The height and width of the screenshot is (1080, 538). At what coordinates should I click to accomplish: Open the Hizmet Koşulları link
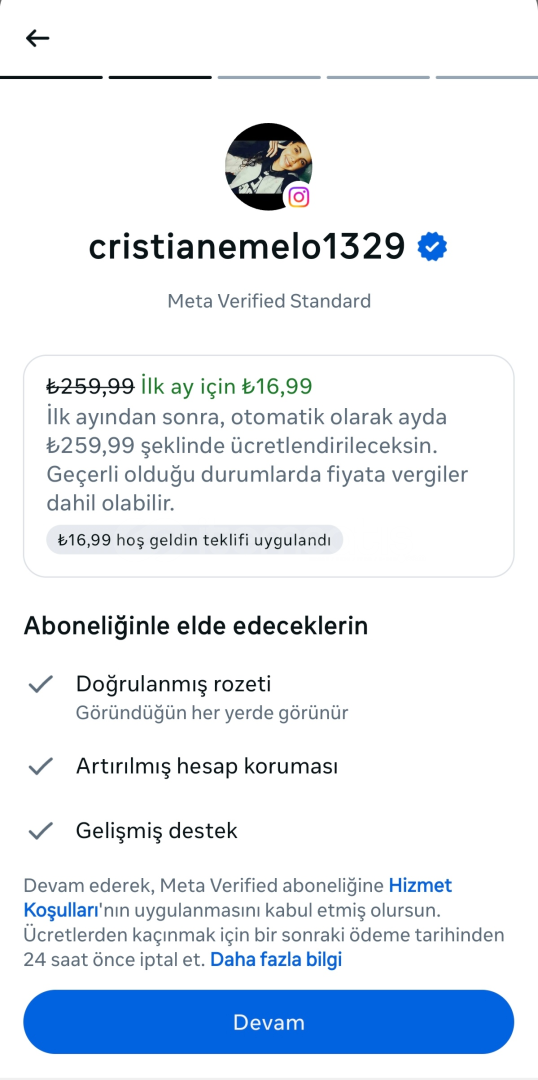coord(238,897)
